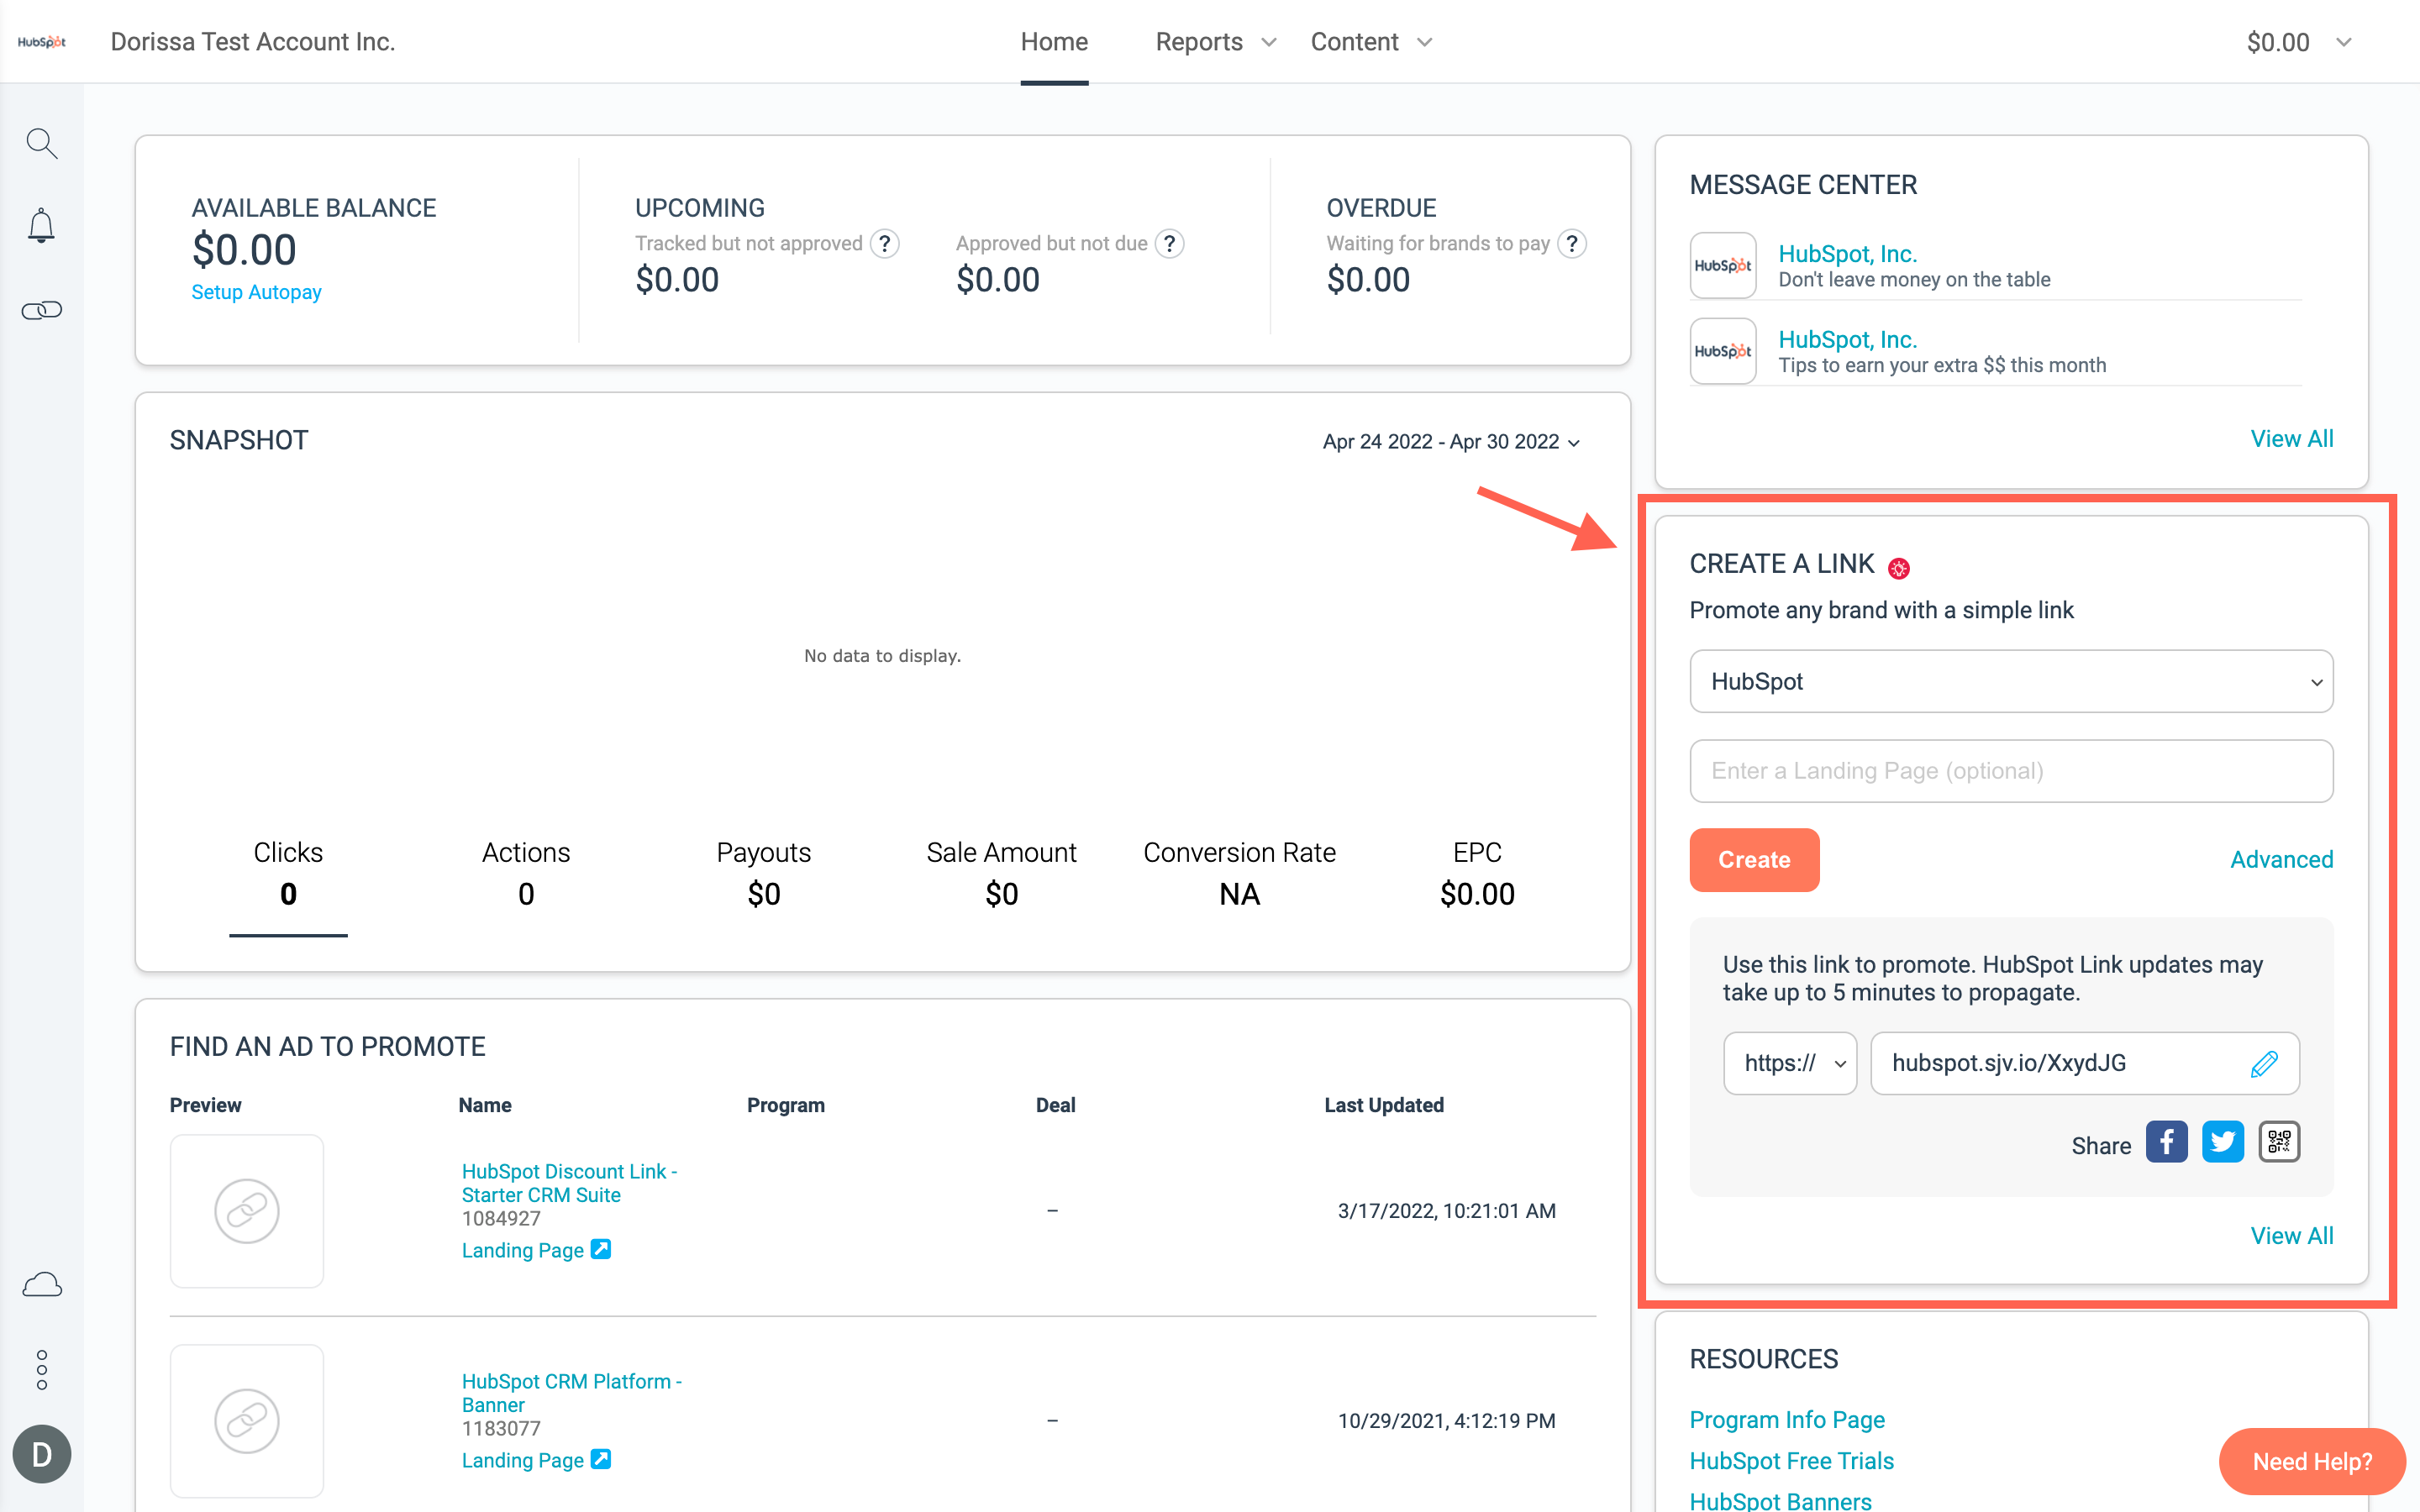Share link on Facebook
This screenshot has width=2420, height=1512.
click(2166, 1142)
